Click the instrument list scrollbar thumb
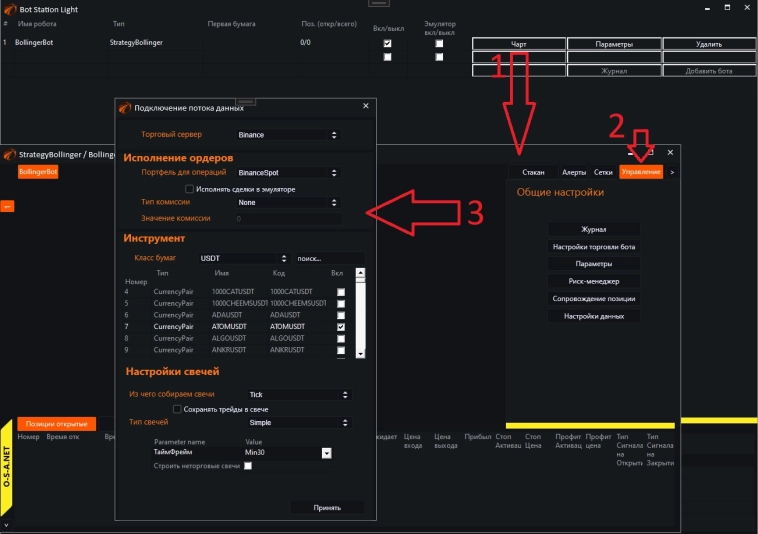 tap(360, 285)
